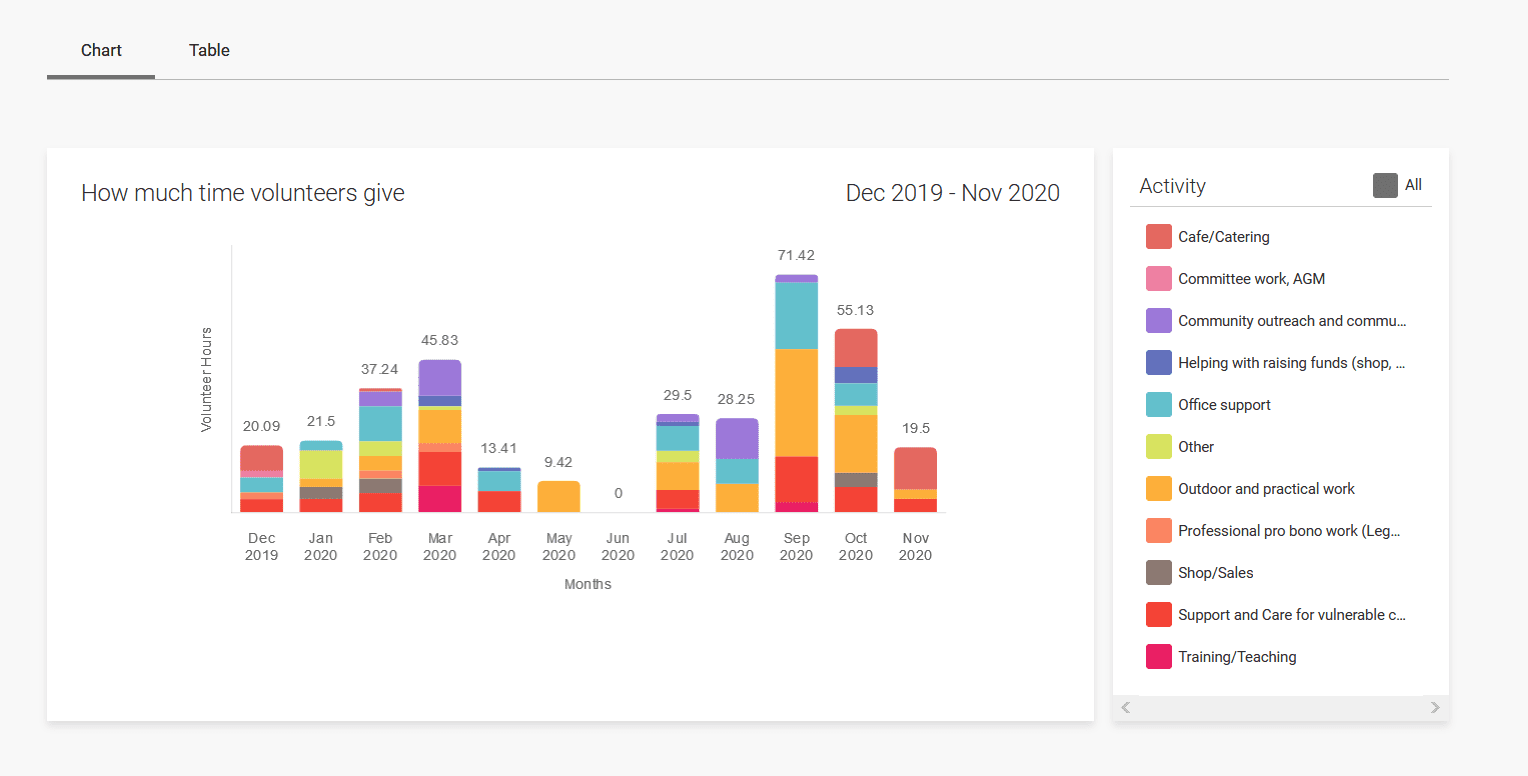Click the May 2020 bar
Viewport: 1528px width, 776px height.
[558, 497]
